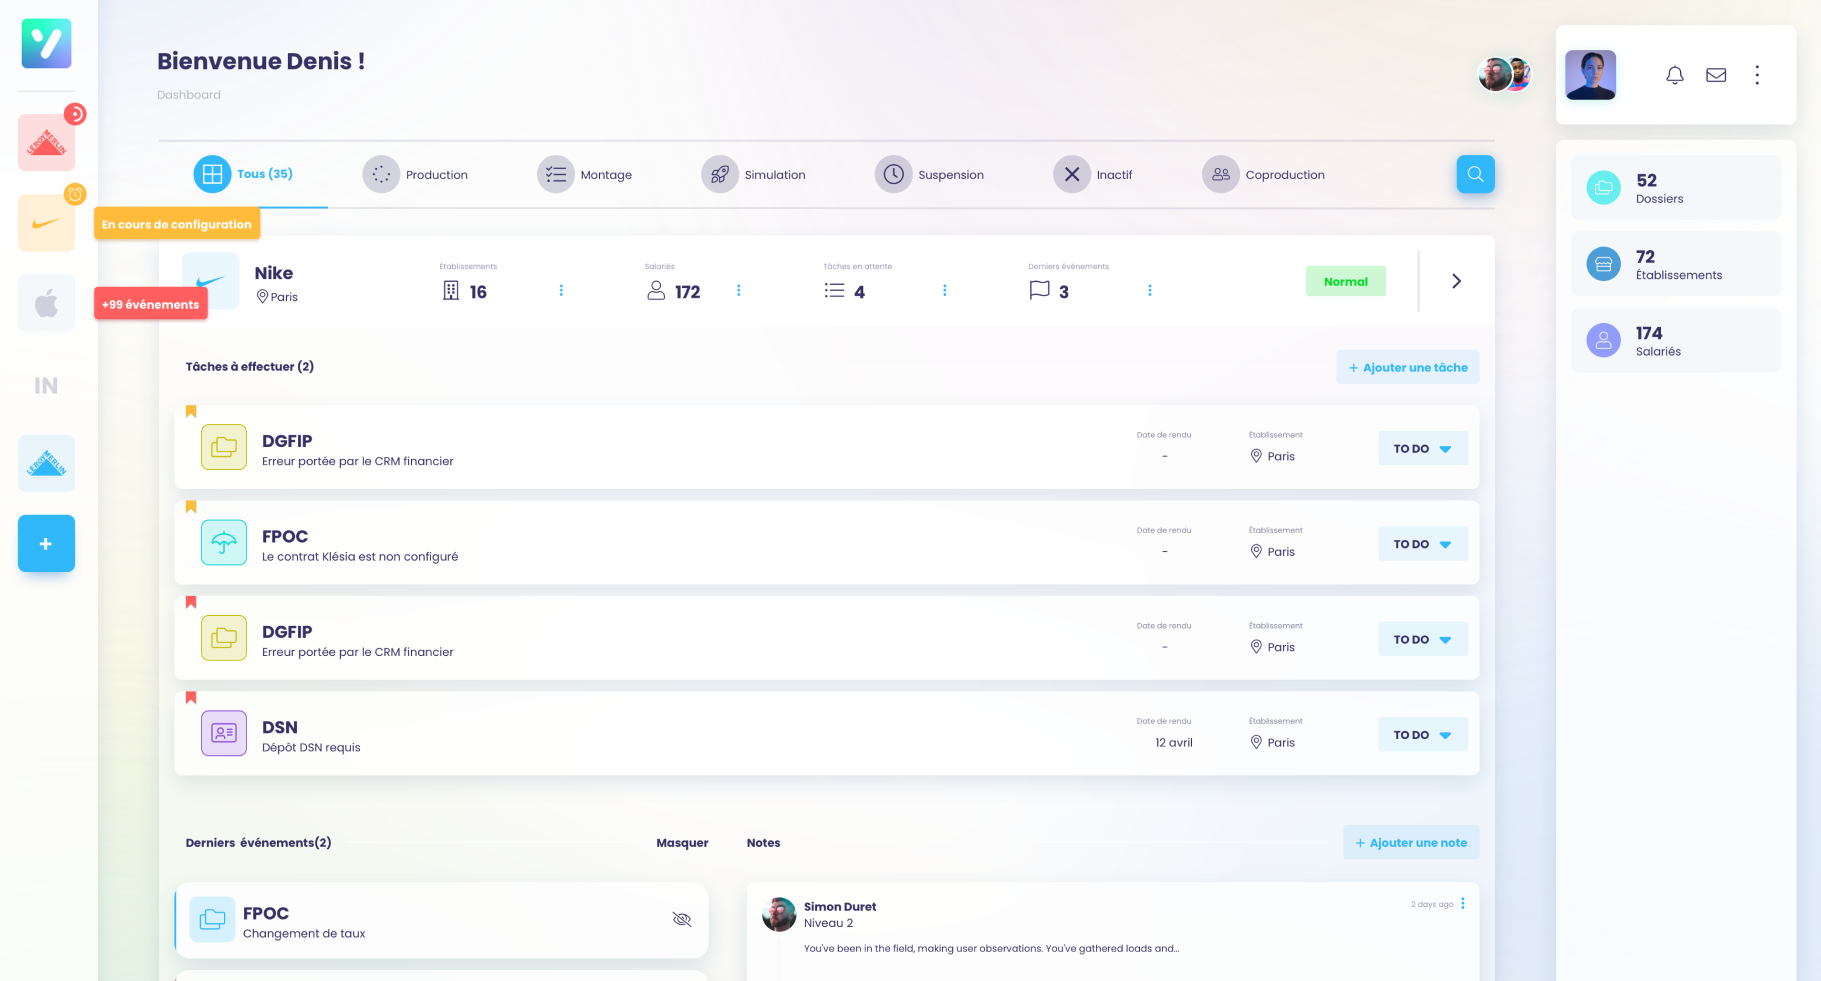
Task: Select the Suspension tab
Action: 930,175
